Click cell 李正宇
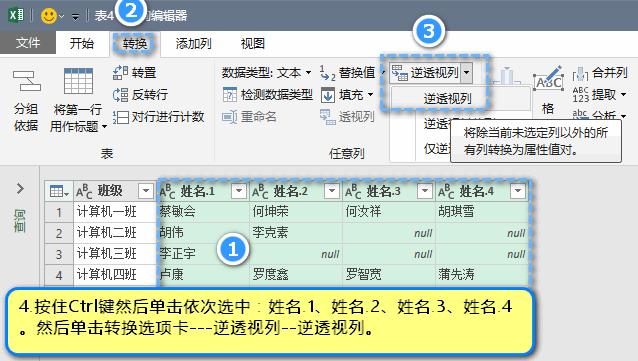 tap(203, 254)
